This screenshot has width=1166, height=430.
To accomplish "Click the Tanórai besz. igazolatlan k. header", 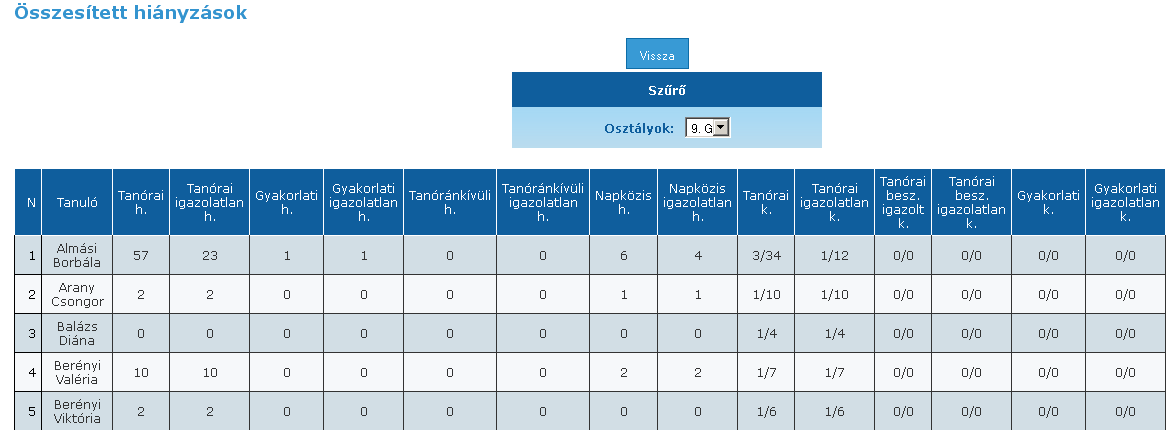I will [x=971, y=202].
